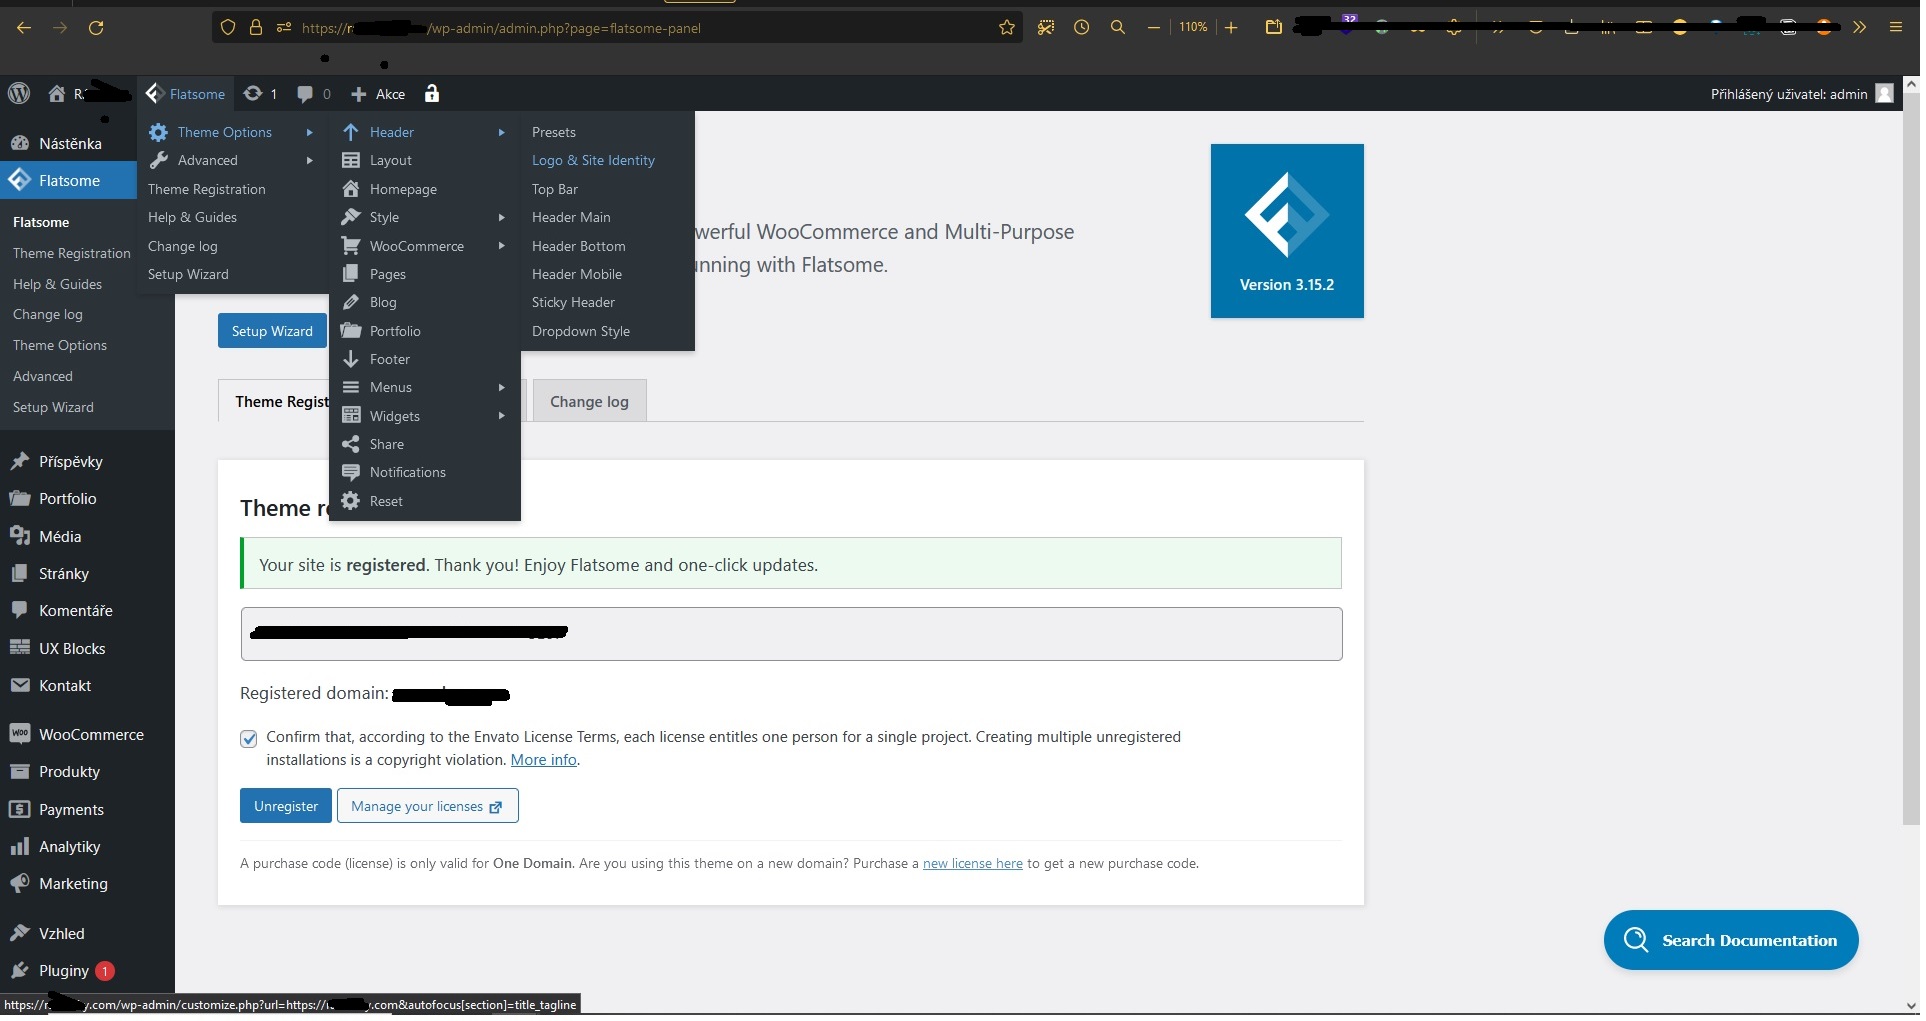Click the Unregister button

tap(286, 806)
